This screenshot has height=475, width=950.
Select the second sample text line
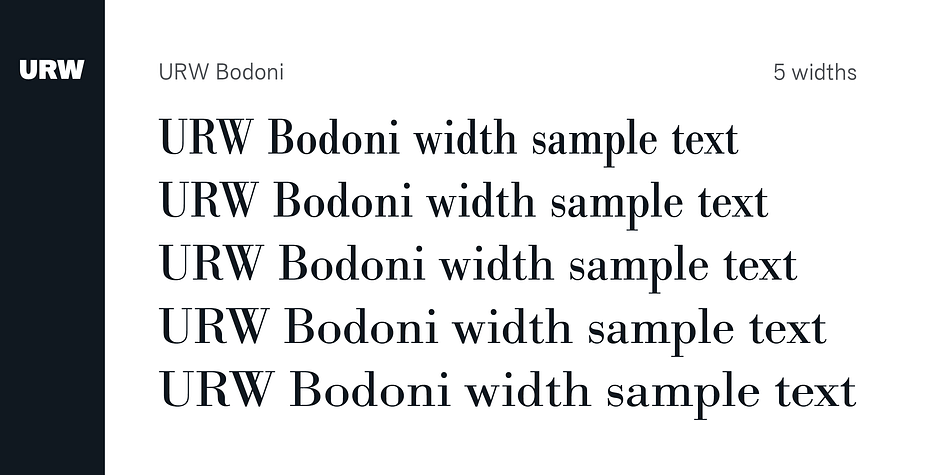463,203
